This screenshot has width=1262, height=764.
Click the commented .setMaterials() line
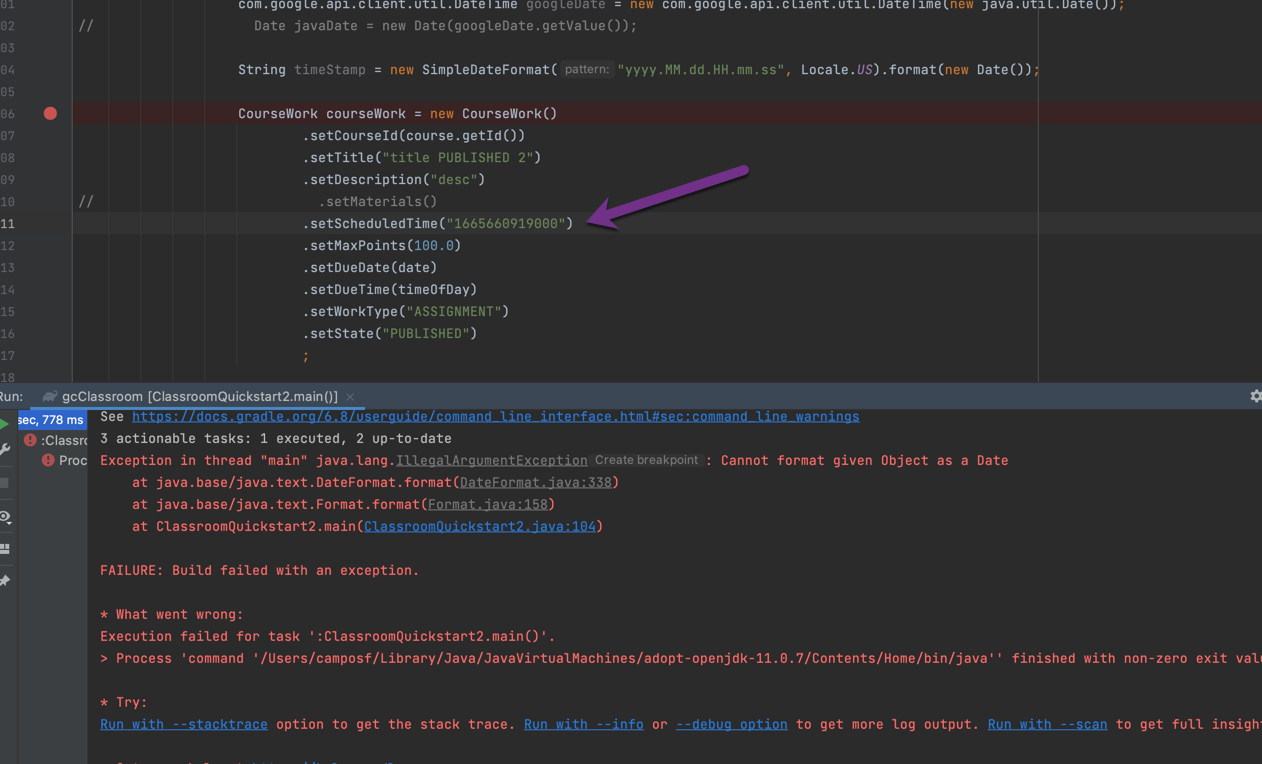point(378,202)
